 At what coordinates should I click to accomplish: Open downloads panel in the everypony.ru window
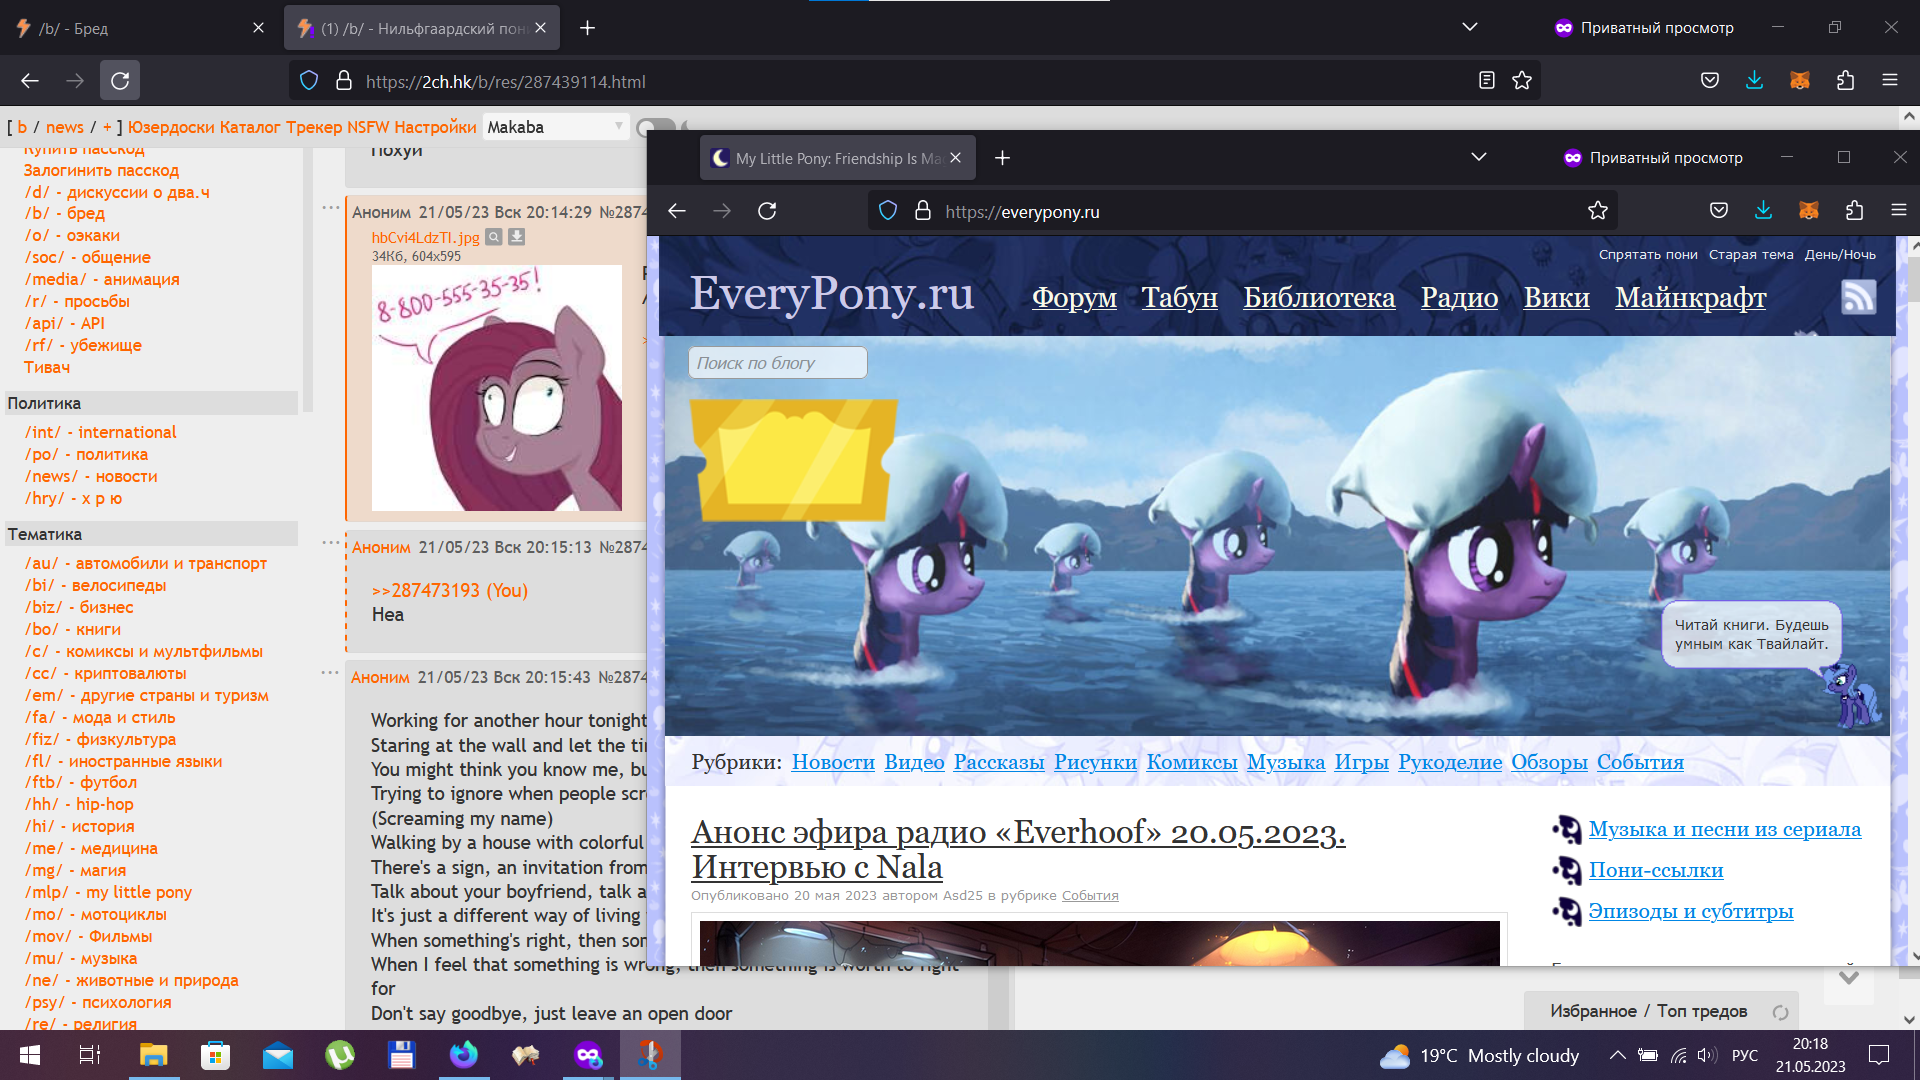coord(1763,211)
